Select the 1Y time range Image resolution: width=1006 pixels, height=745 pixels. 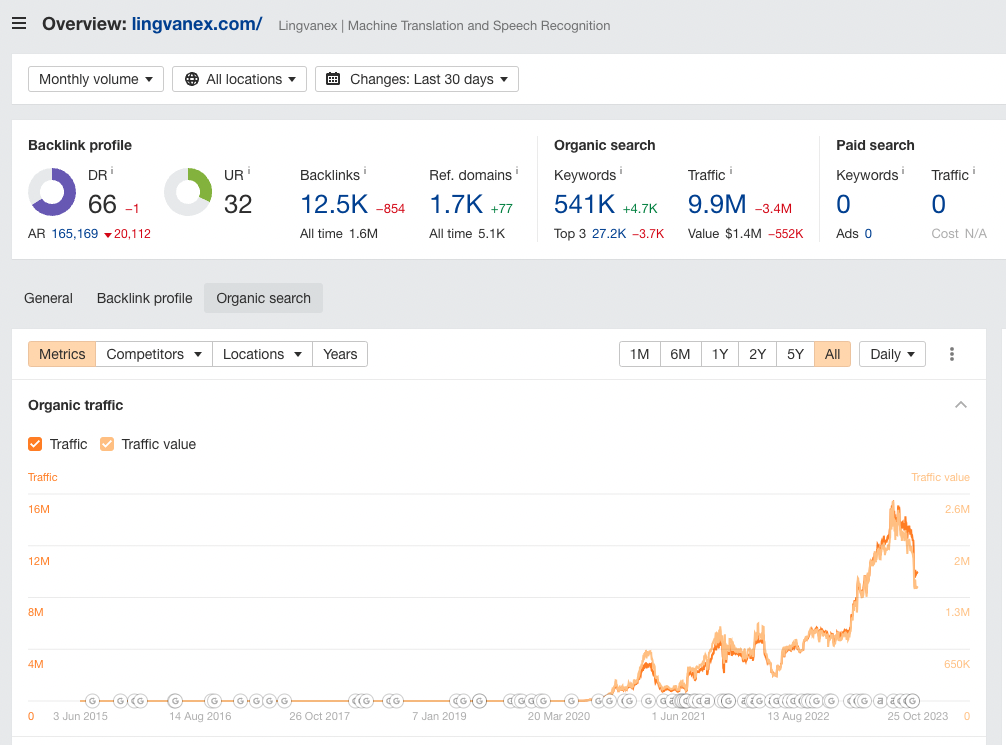719,354
